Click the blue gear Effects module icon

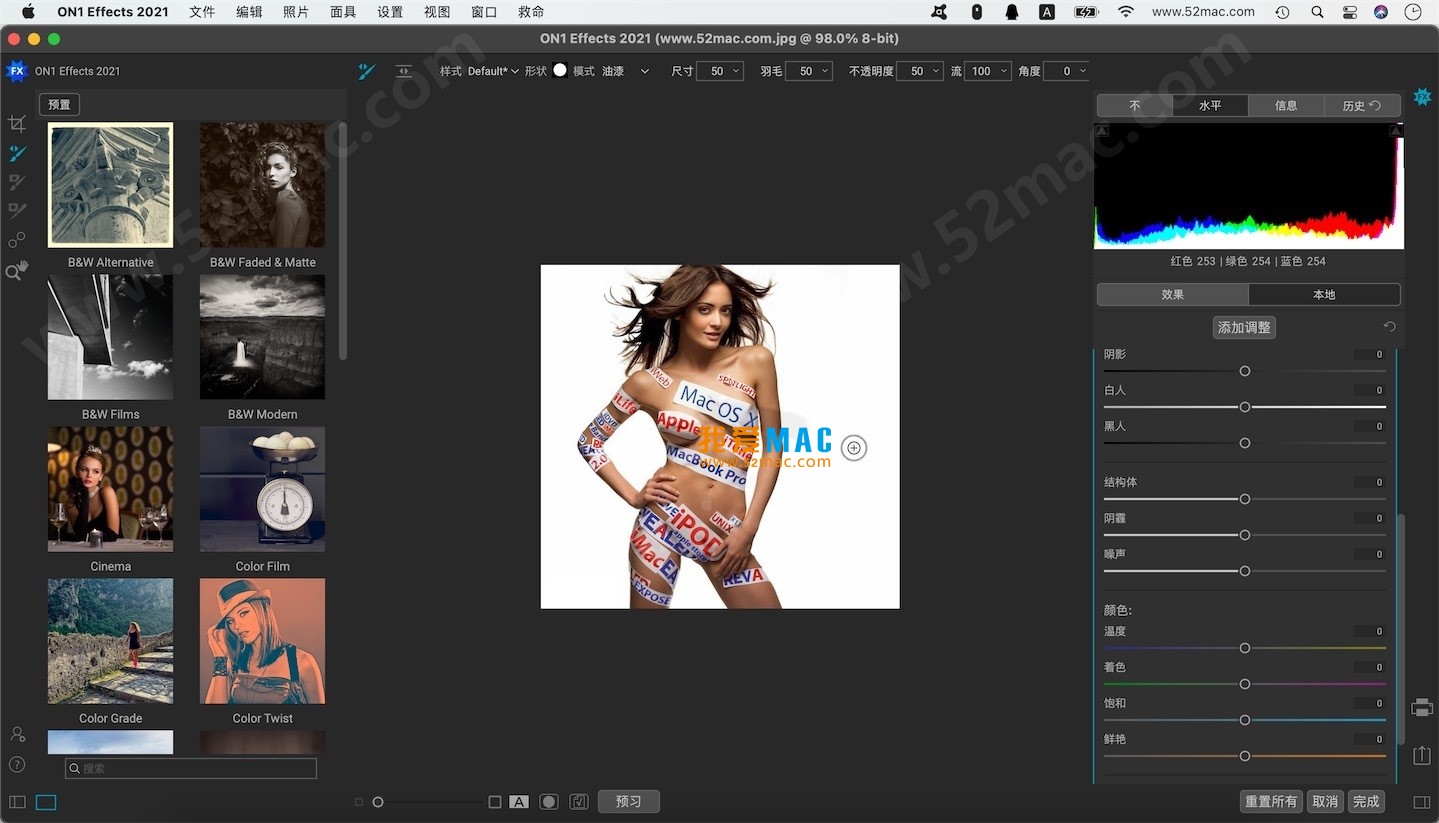(x=1422, y=97)
